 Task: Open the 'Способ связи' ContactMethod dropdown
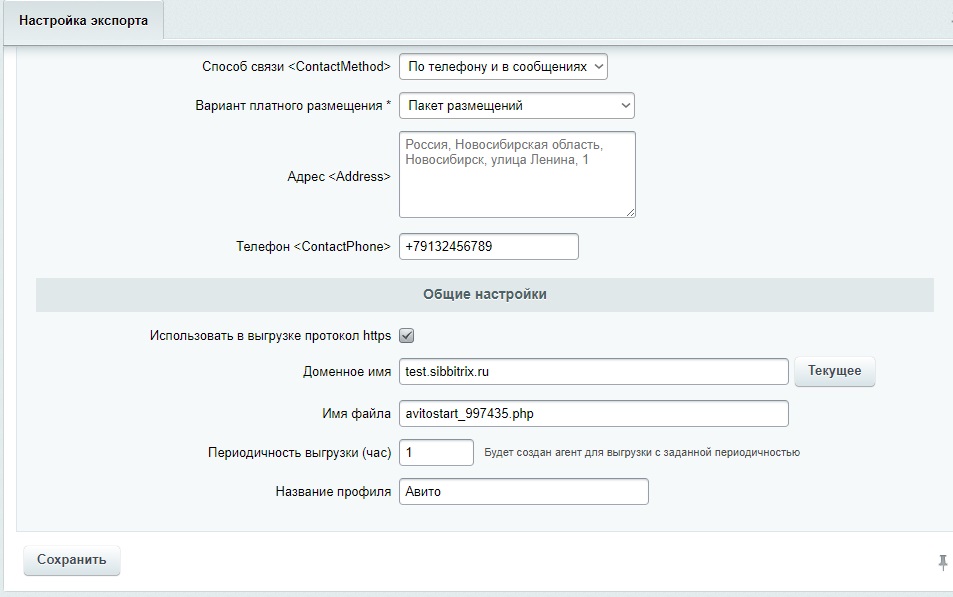point(503,66)
